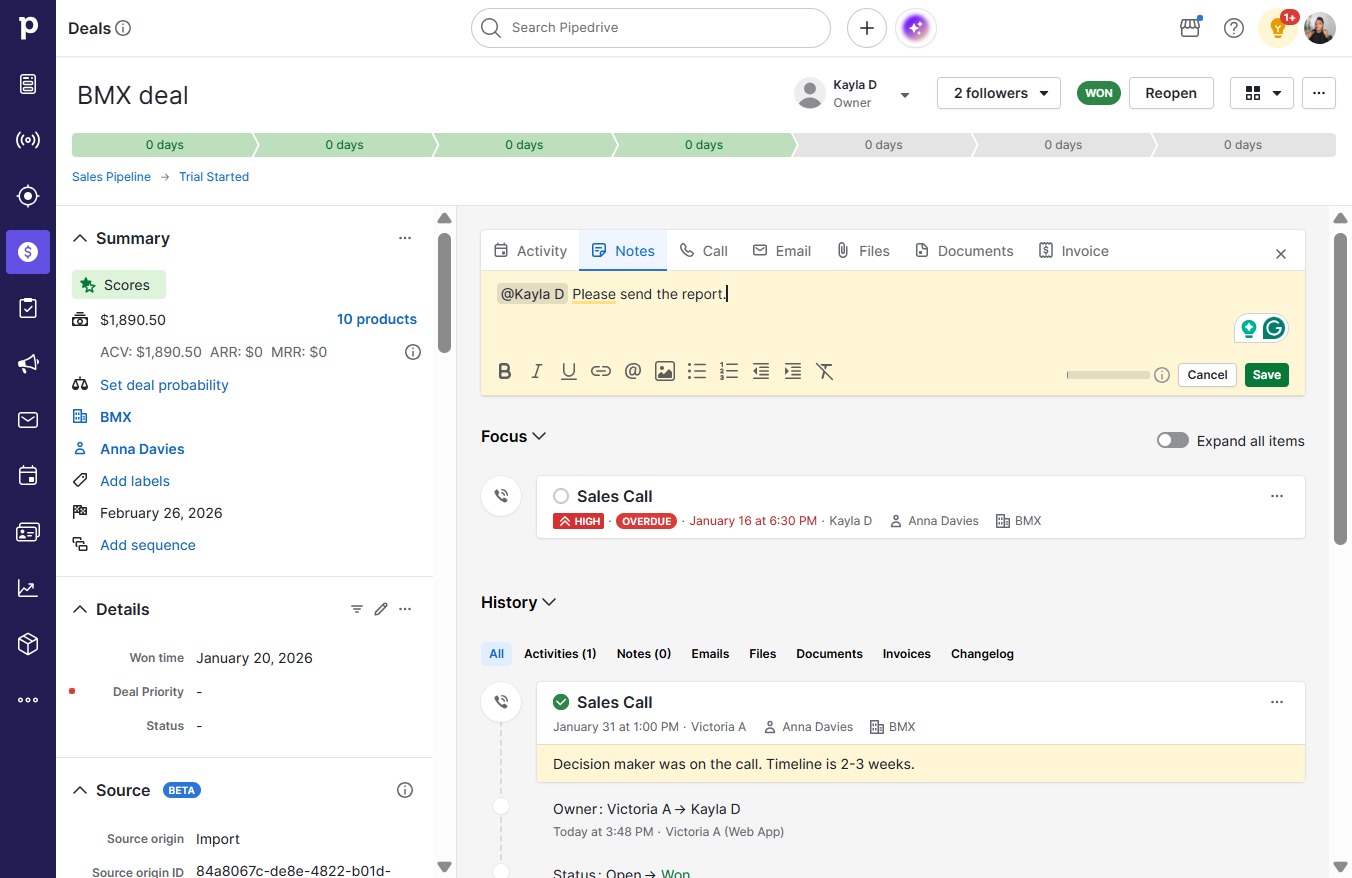Save the note
1352x878 pixels.
(x=1267, y=375)
